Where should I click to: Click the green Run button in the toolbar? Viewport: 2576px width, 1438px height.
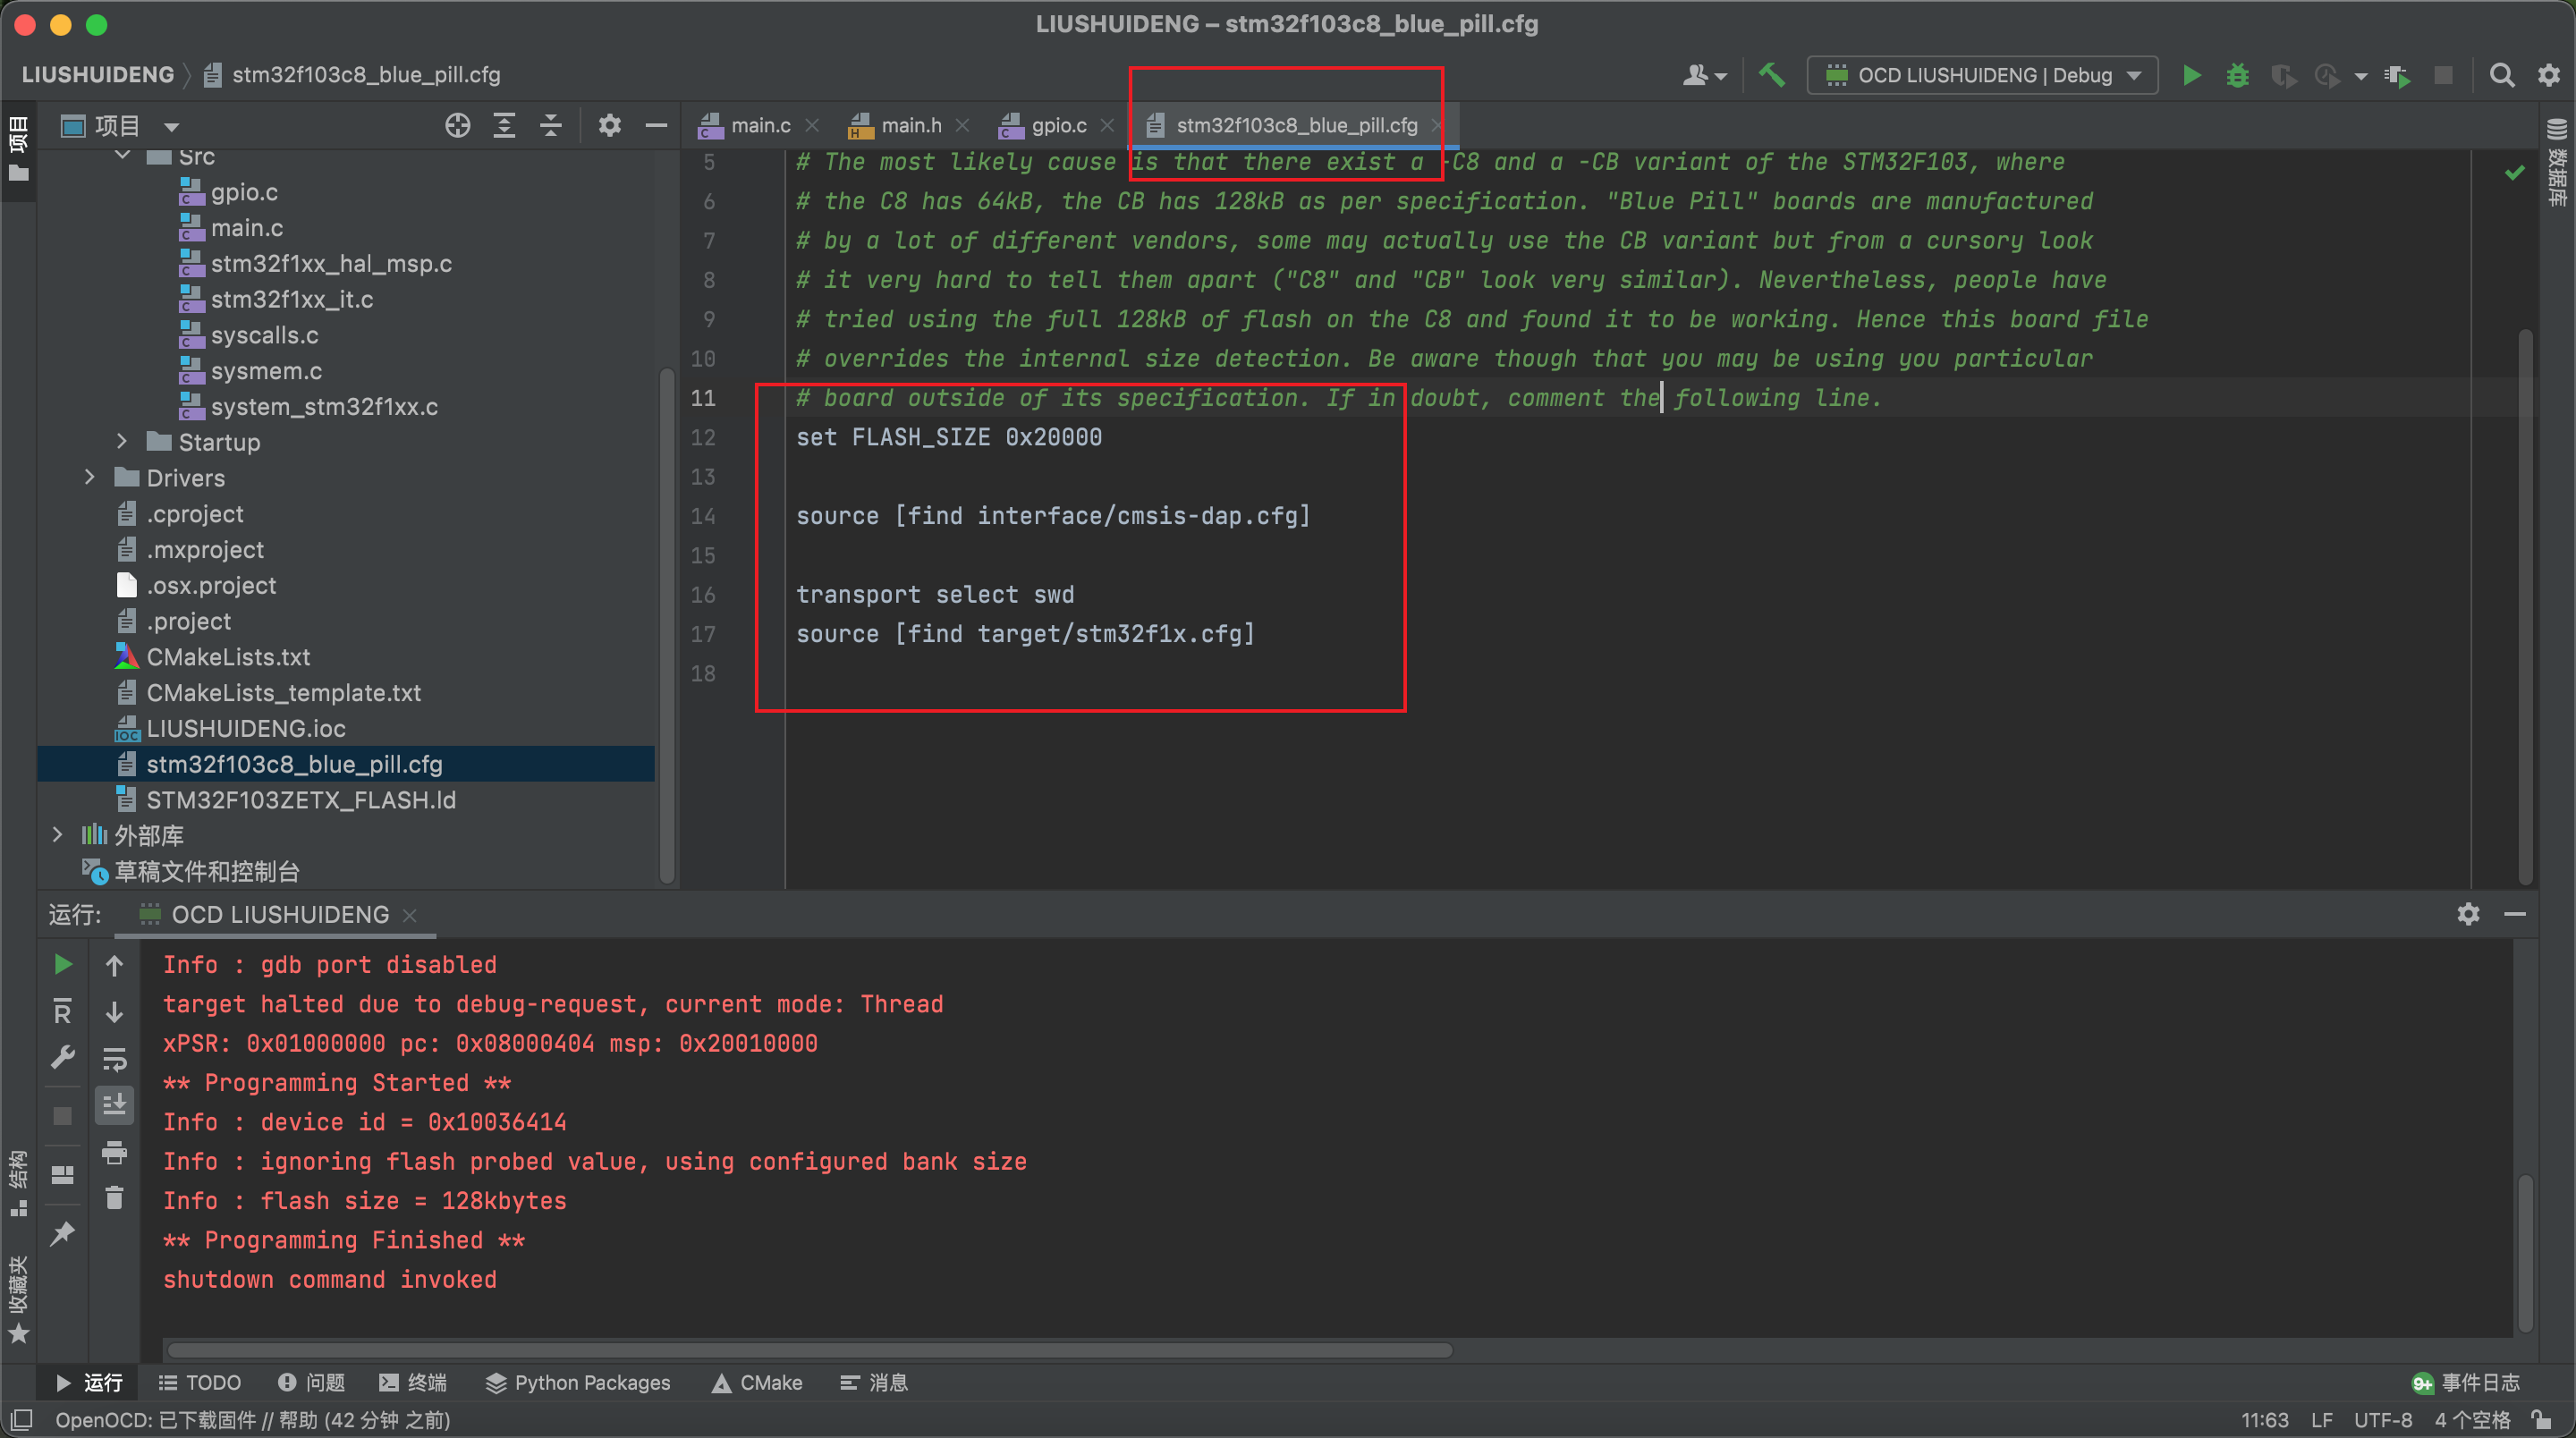pyautogui.click(x=2190, y=76)
